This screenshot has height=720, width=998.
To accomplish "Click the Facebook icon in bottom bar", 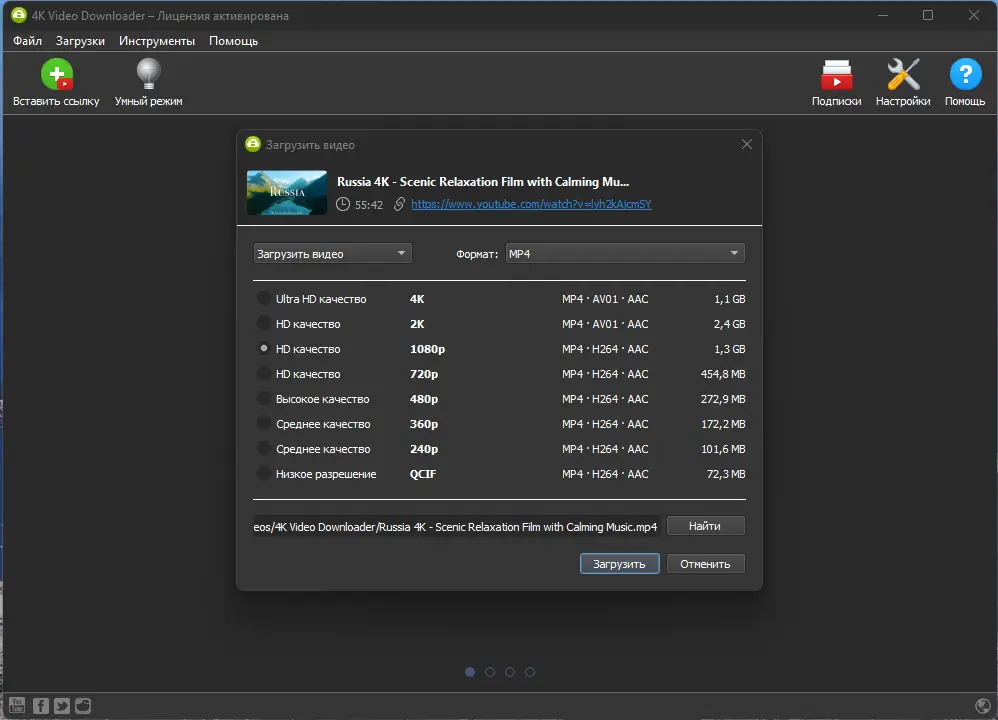I will [40, 705].
